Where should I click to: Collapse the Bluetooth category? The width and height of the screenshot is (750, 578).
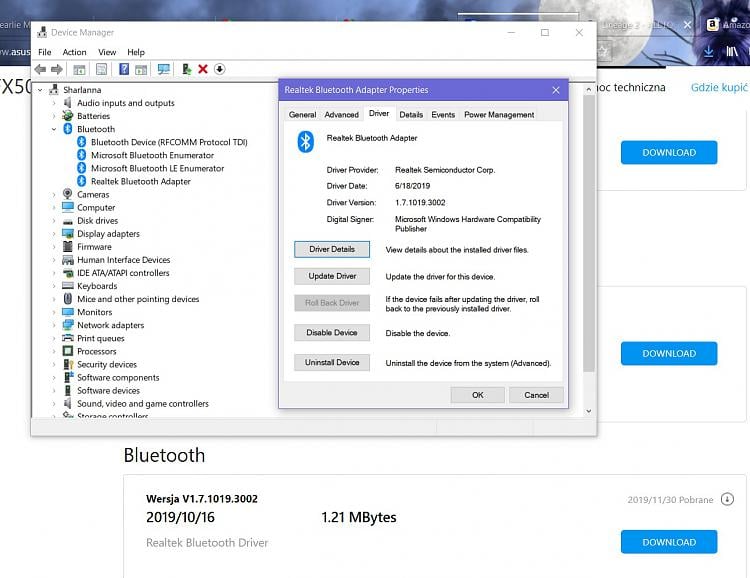coord(54,129)
